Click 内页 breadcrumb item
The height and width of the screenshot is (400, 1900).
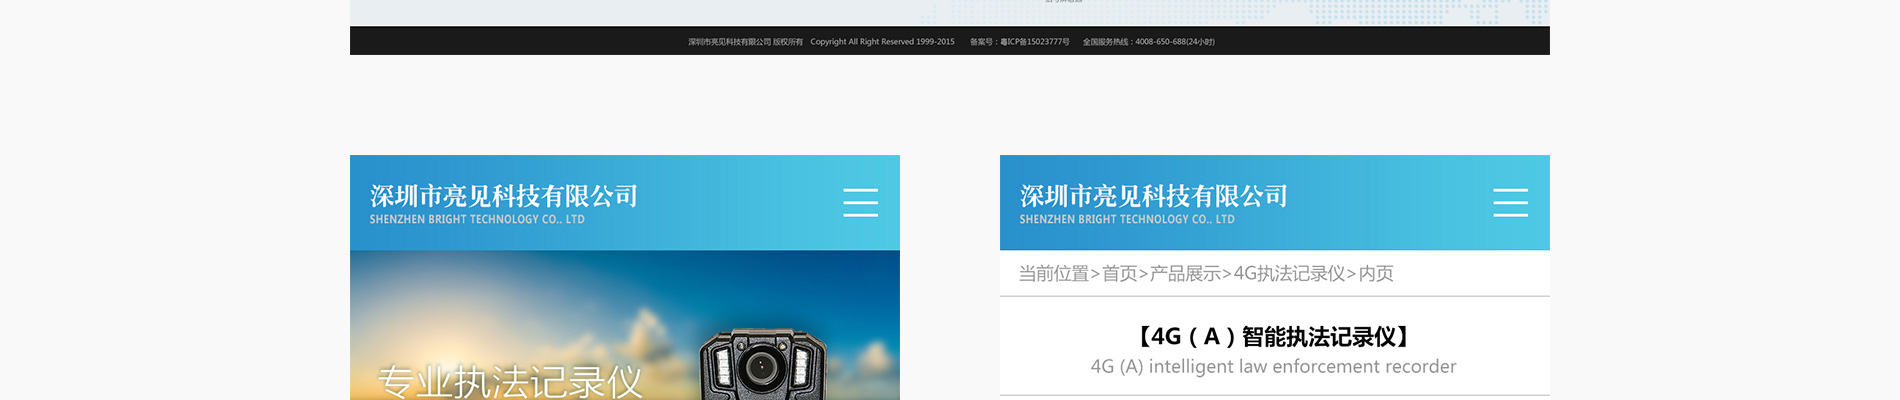1376,273
